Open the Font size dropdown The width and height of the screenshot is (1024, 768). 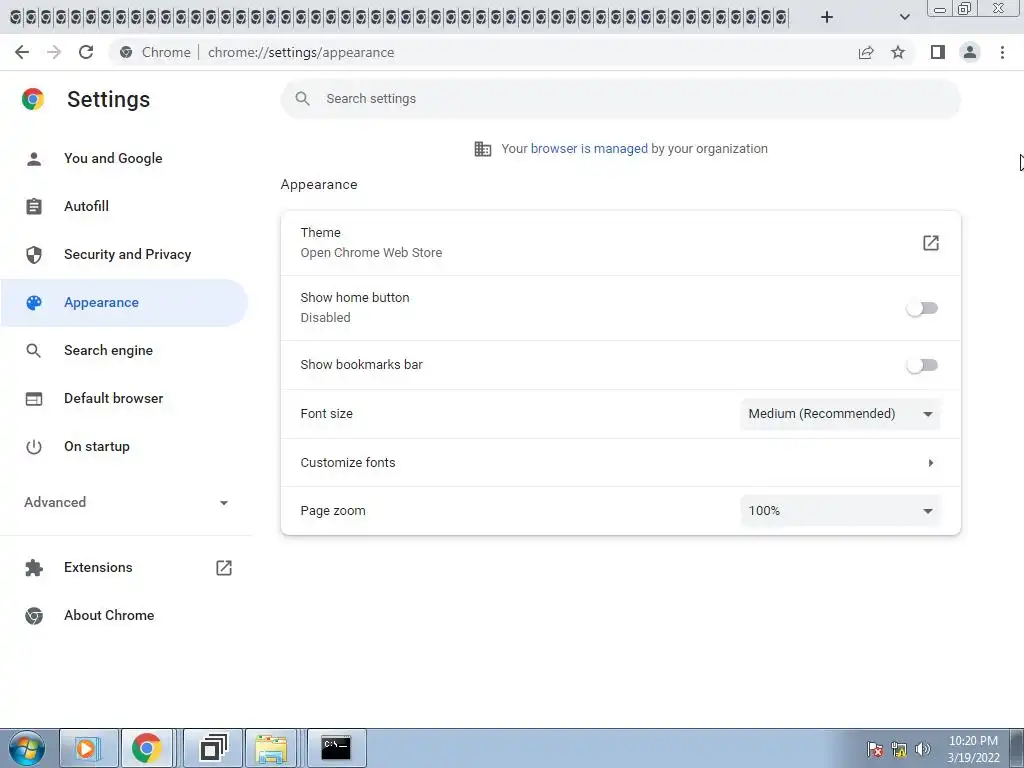point(840,414)
